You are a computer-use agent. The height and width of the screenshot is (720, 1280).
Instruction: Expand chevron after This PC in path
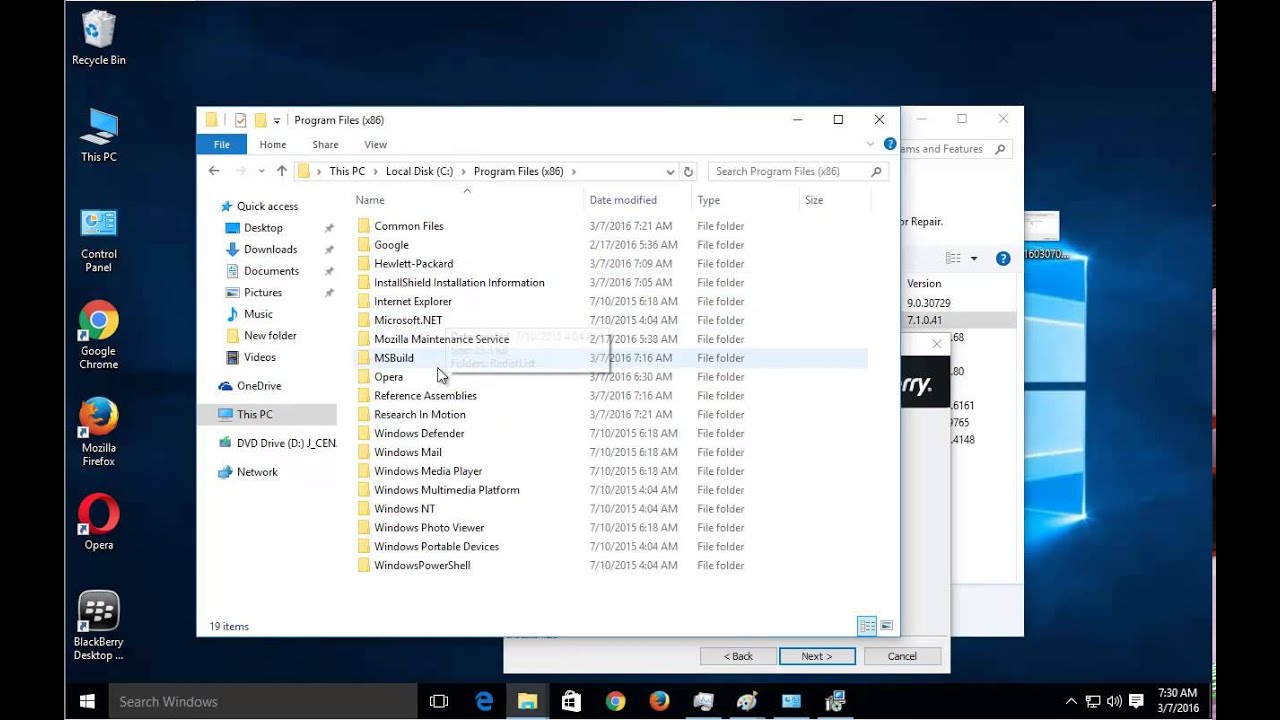coord(375,171)
